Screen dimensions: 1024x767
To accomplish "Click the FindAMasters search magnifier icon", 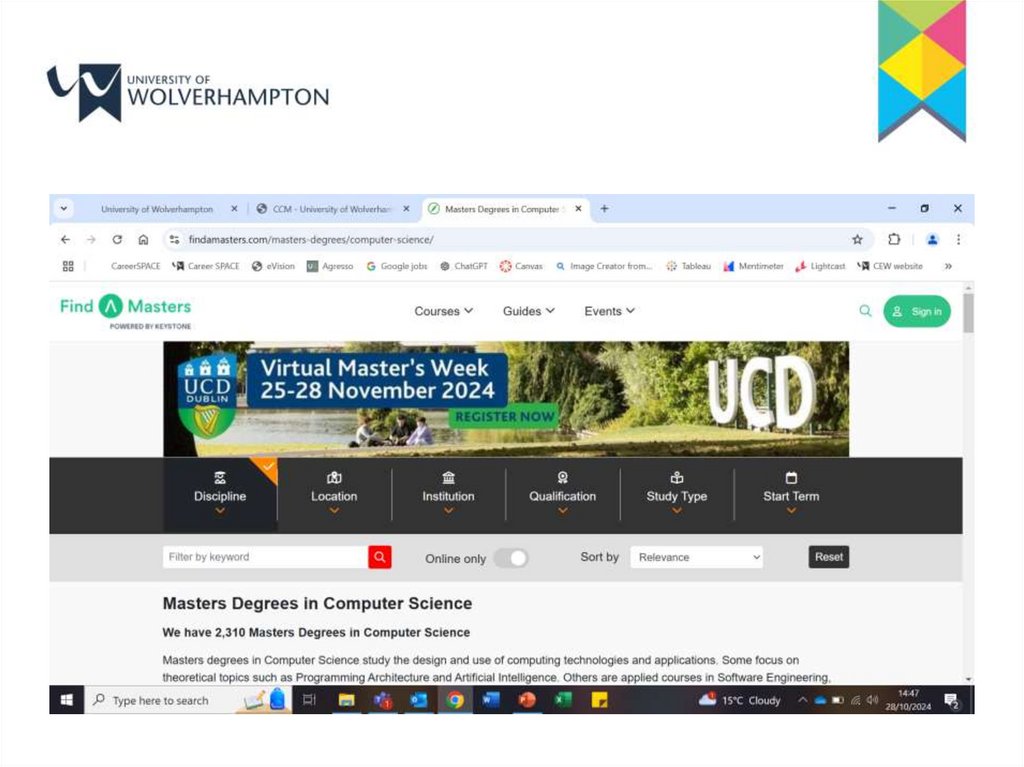I will coord(865,311).
